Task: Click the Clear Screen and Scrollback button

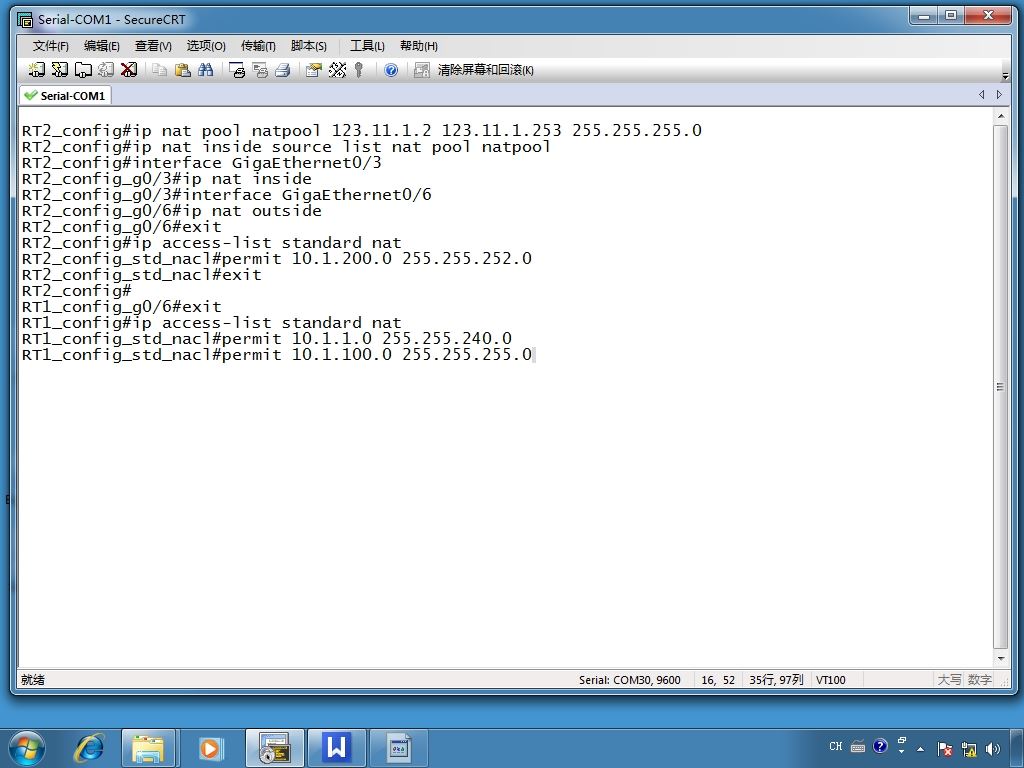Action: (x=485, y=70)
